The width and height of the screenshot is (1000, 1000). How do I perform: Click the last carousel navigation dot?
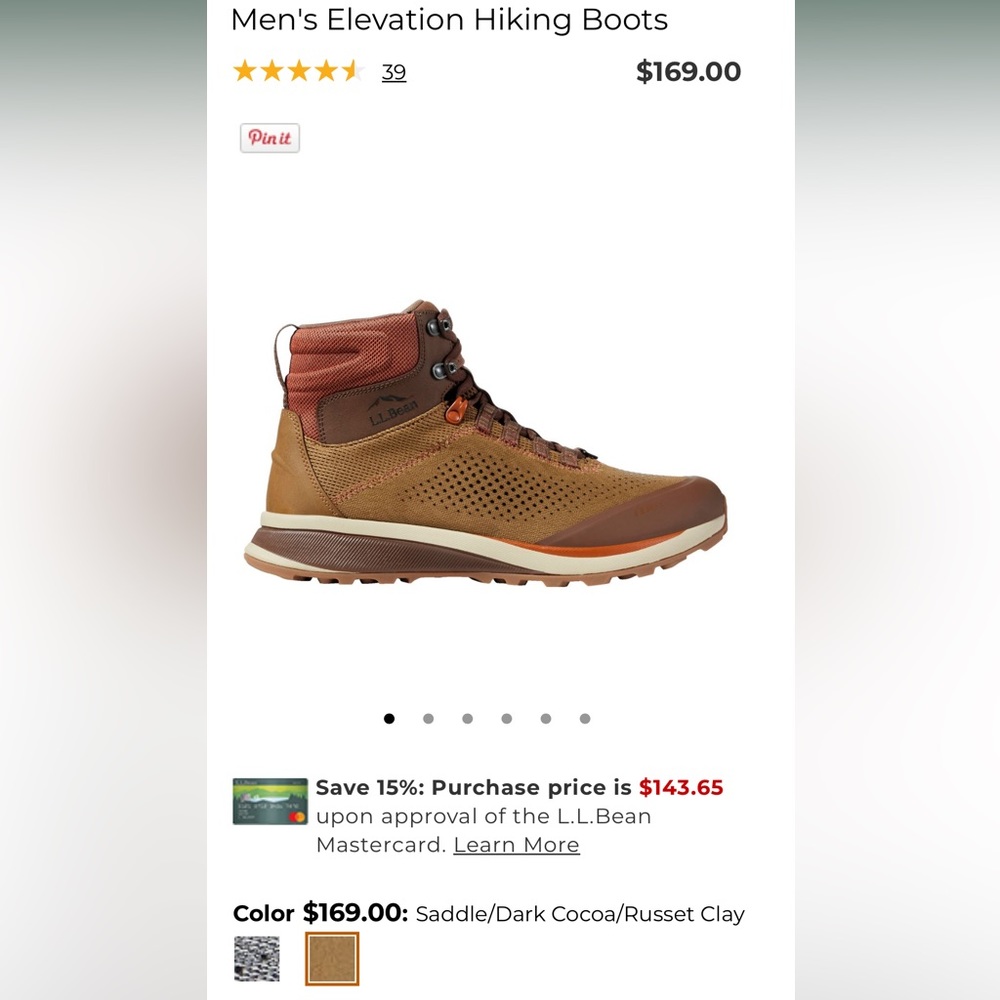click(x=584, y=718)
